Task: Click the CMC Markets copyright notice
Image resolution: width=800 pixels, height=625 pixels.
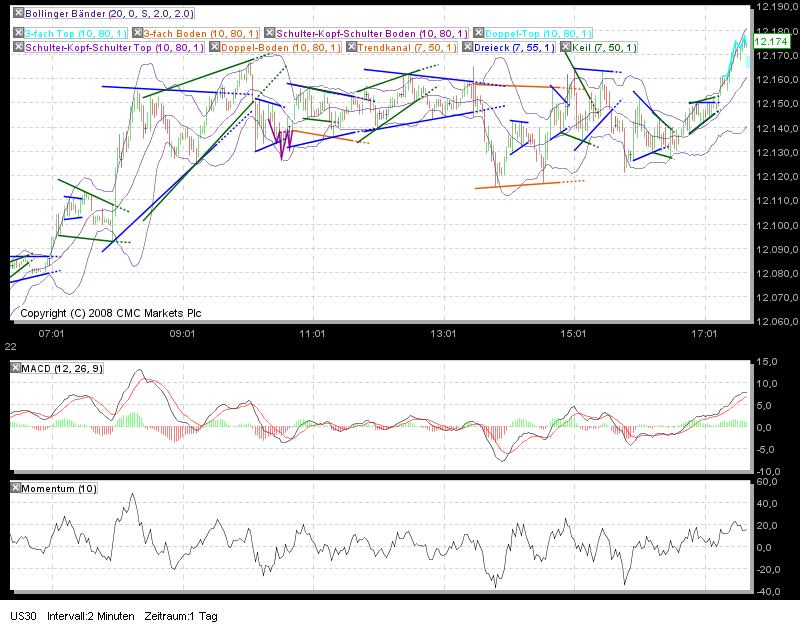Action: click(x=108, y=313)
